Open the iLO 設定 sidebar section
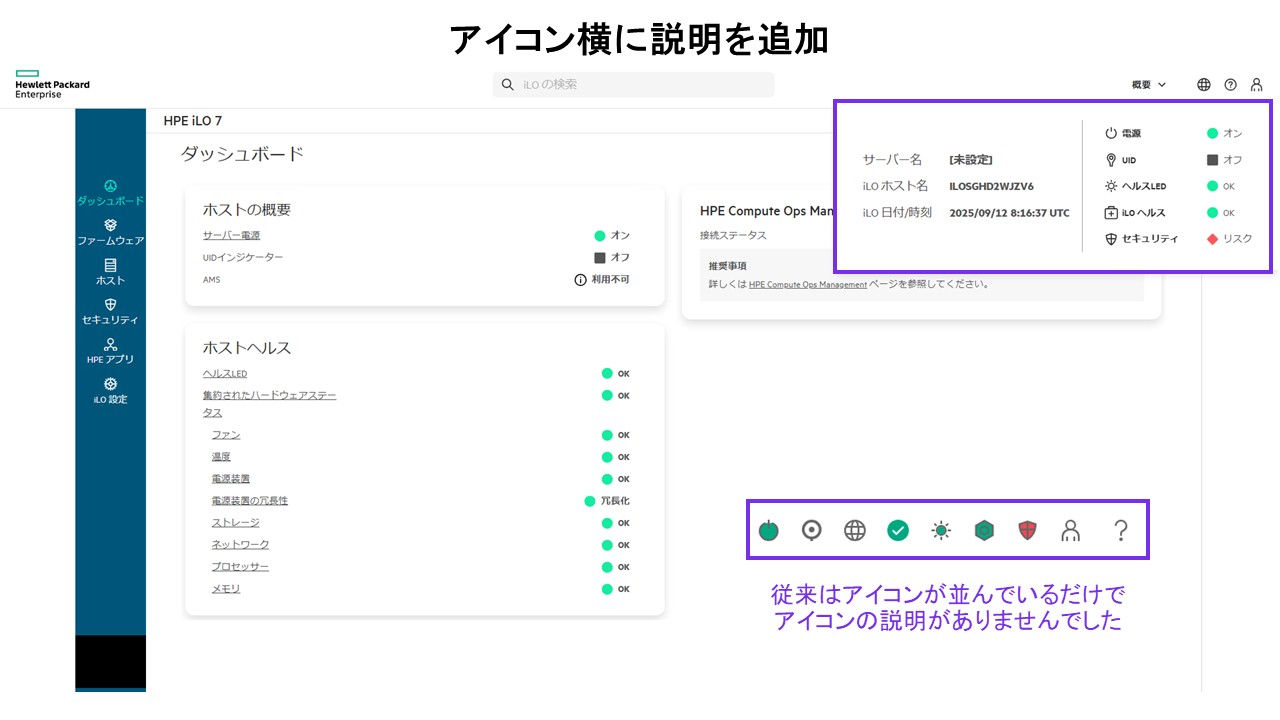Screen dimensions: 1280x720 click(x=110, y=391)
